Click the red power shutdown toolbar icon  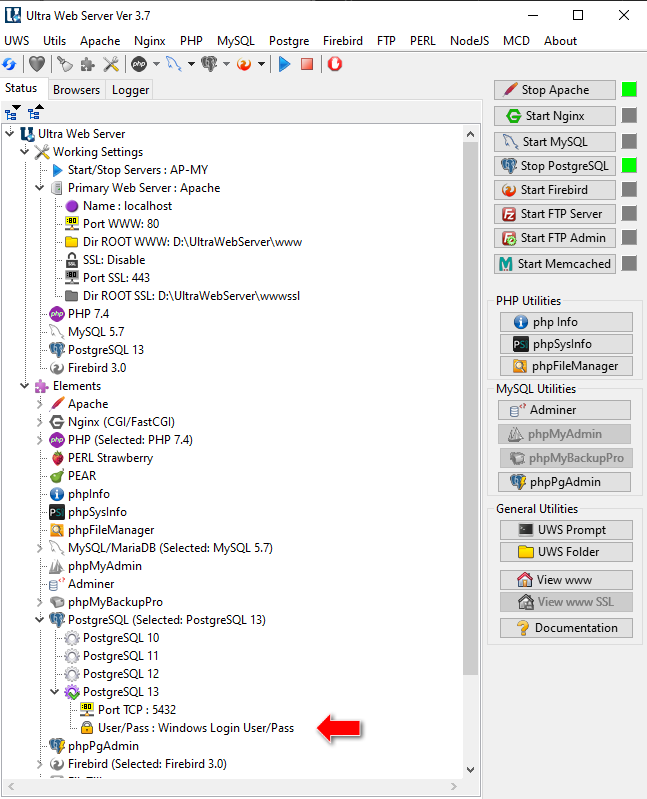coord(335,64)
